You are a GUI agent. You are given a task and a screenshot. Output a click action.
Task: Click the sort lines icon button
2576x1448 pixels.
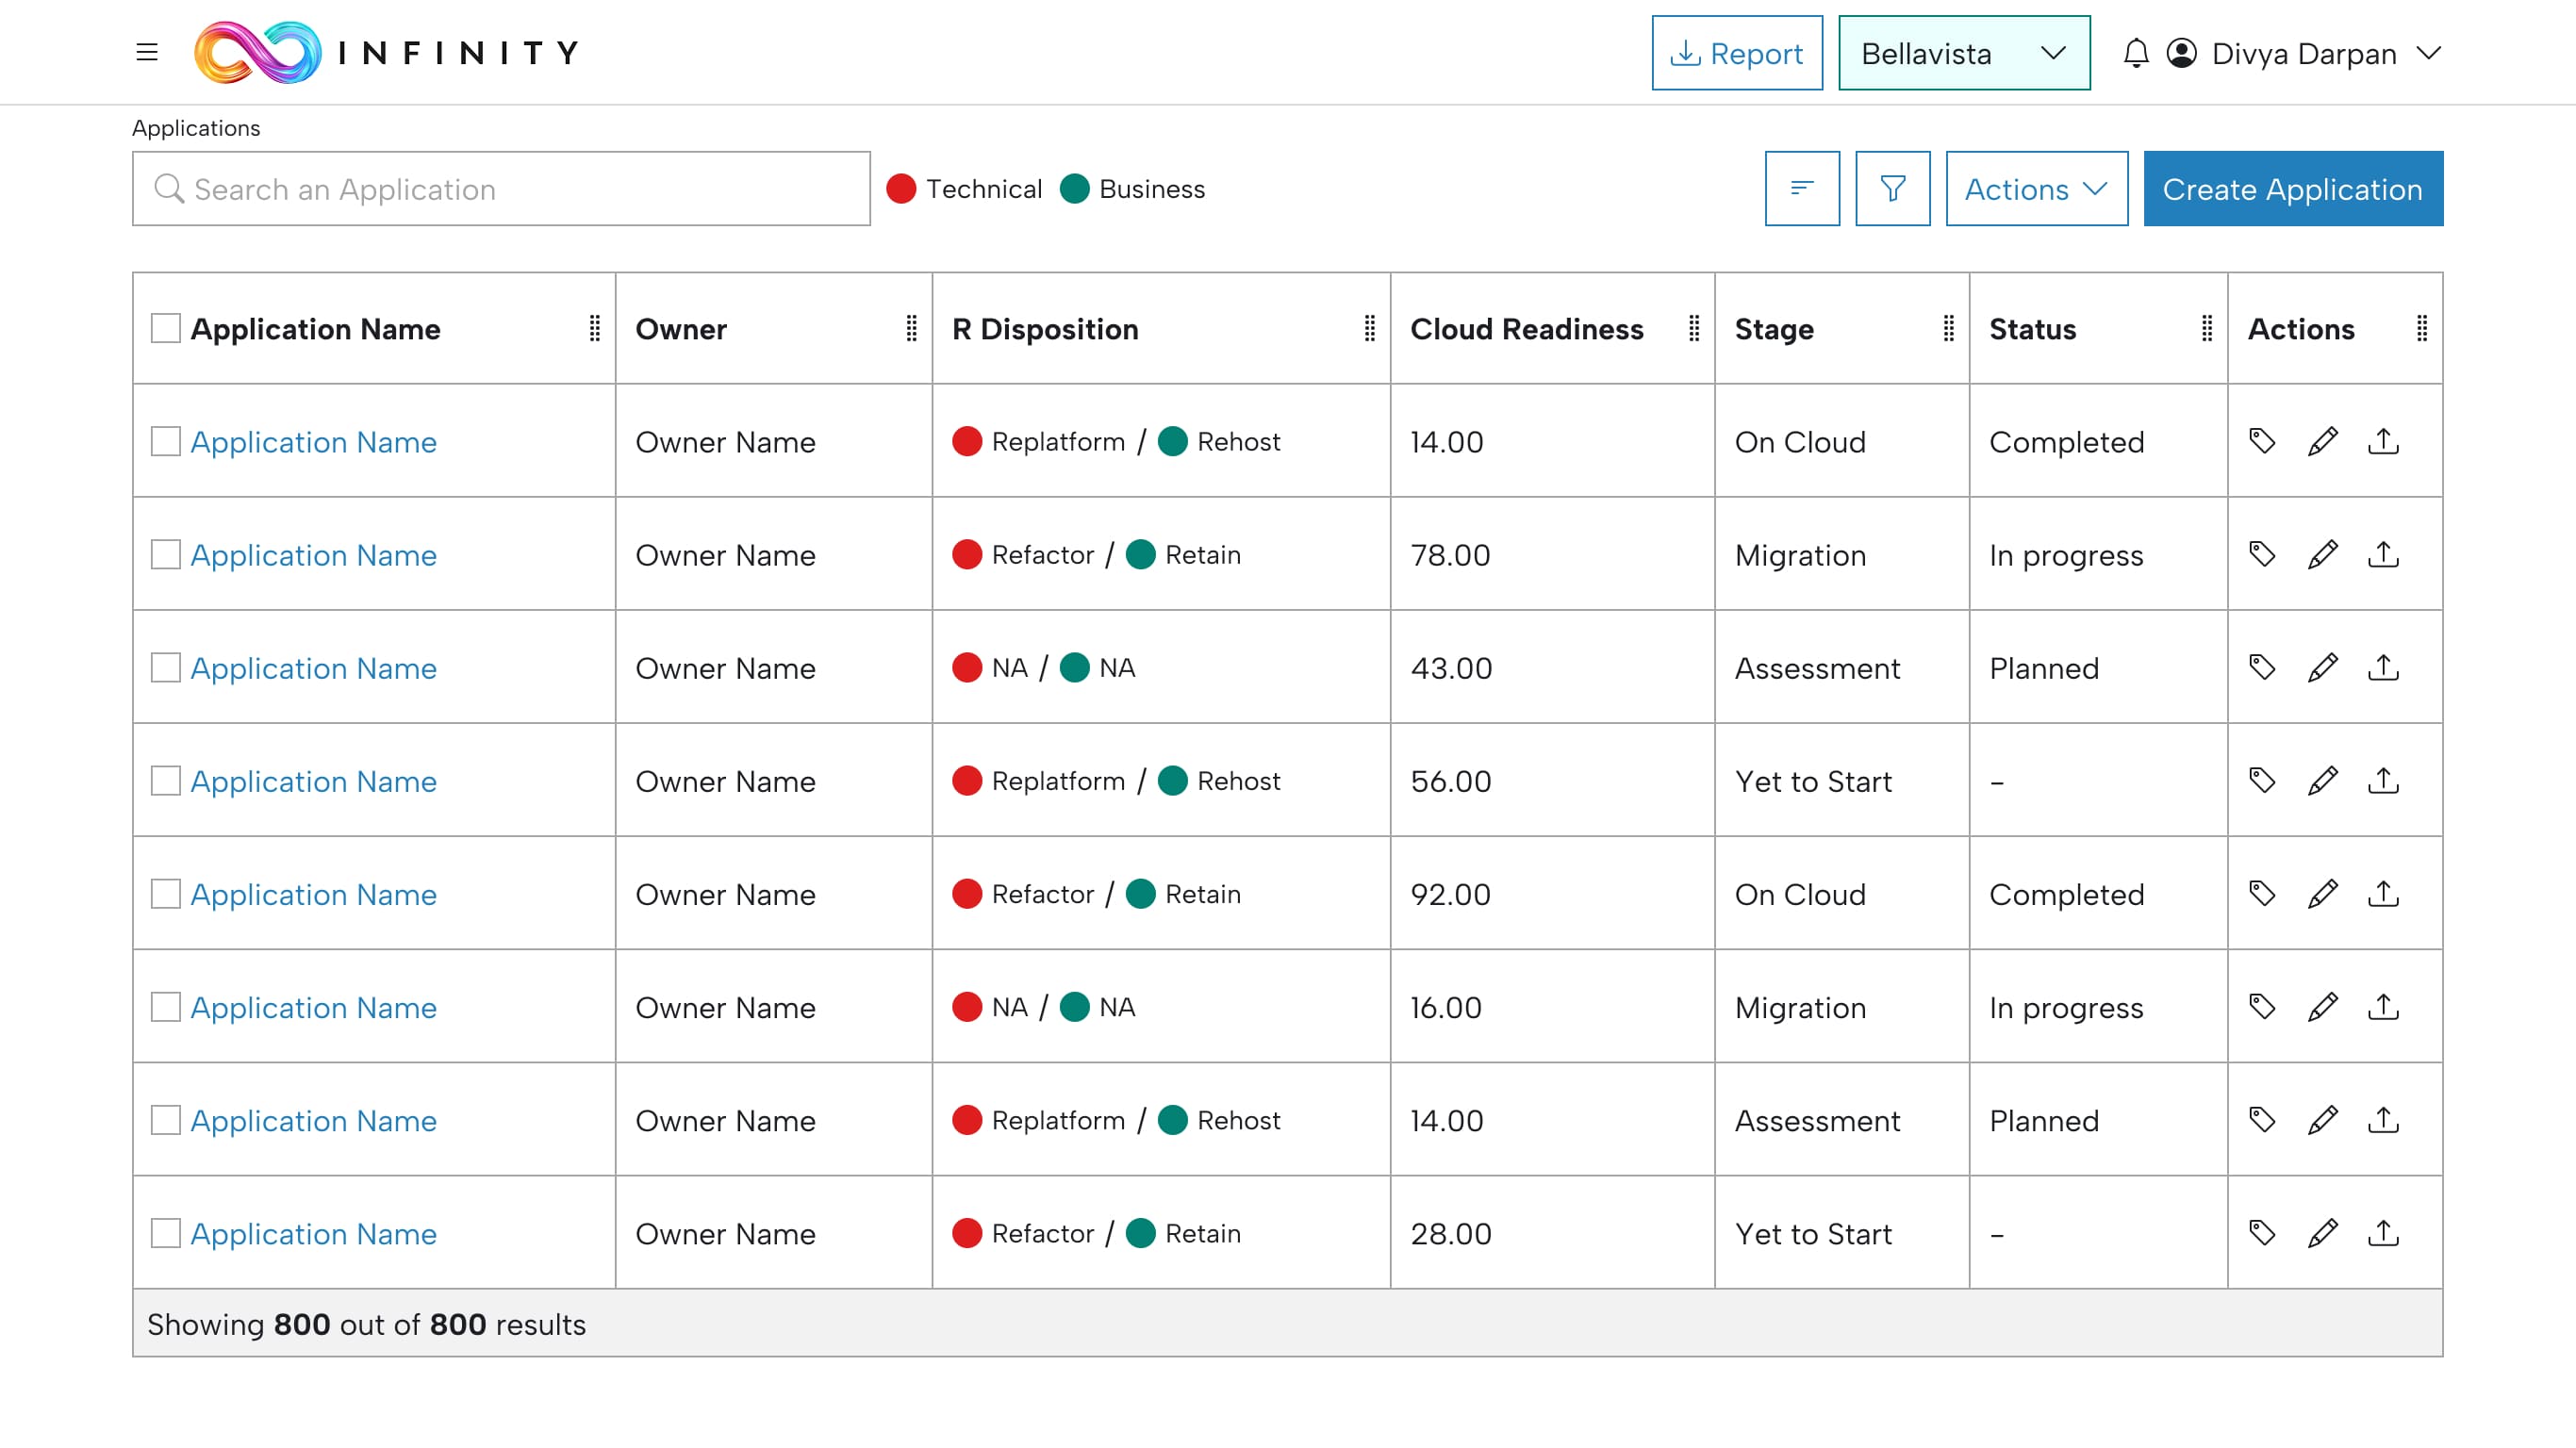point(1801,189)
